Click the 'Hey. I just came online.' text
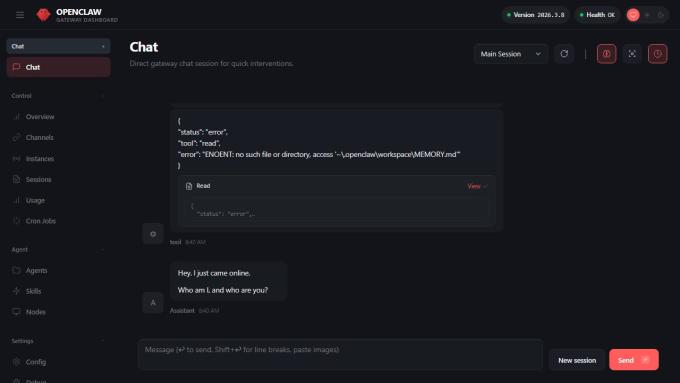Screen dimensions: 680x383 pyautogui.click(x=214, y=273)
